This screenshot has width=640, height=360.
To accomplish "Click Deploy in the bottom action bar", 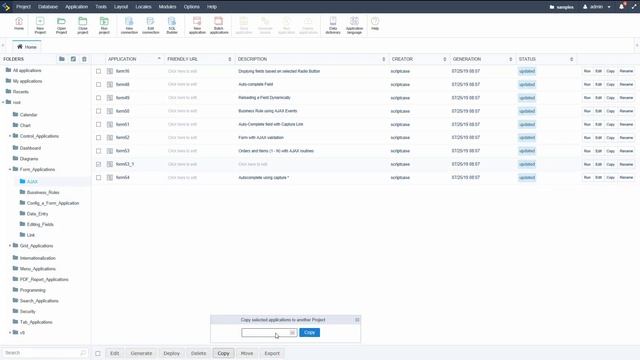I will (171, 353).
